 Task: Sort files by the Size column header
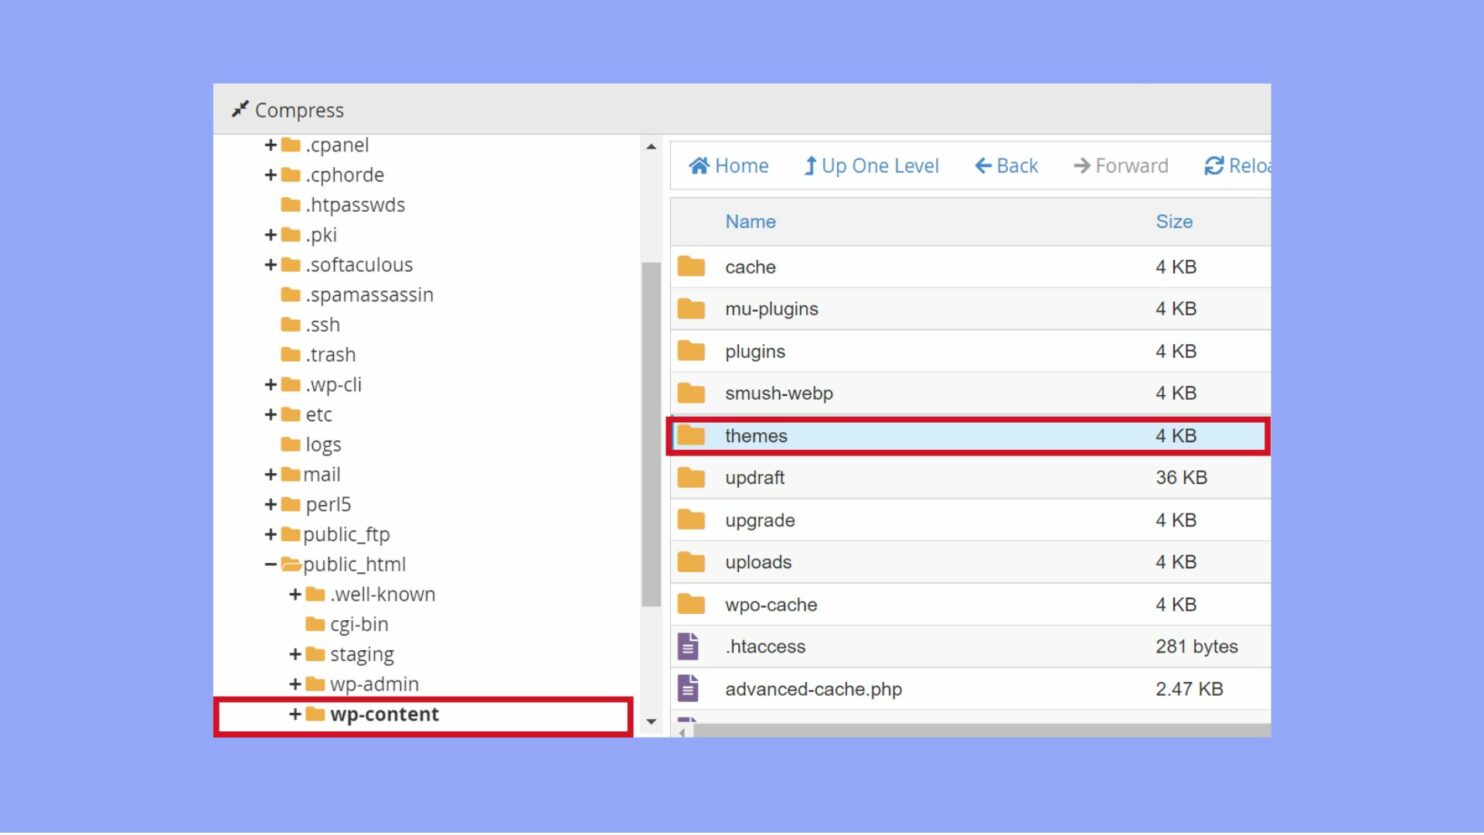1174,221
